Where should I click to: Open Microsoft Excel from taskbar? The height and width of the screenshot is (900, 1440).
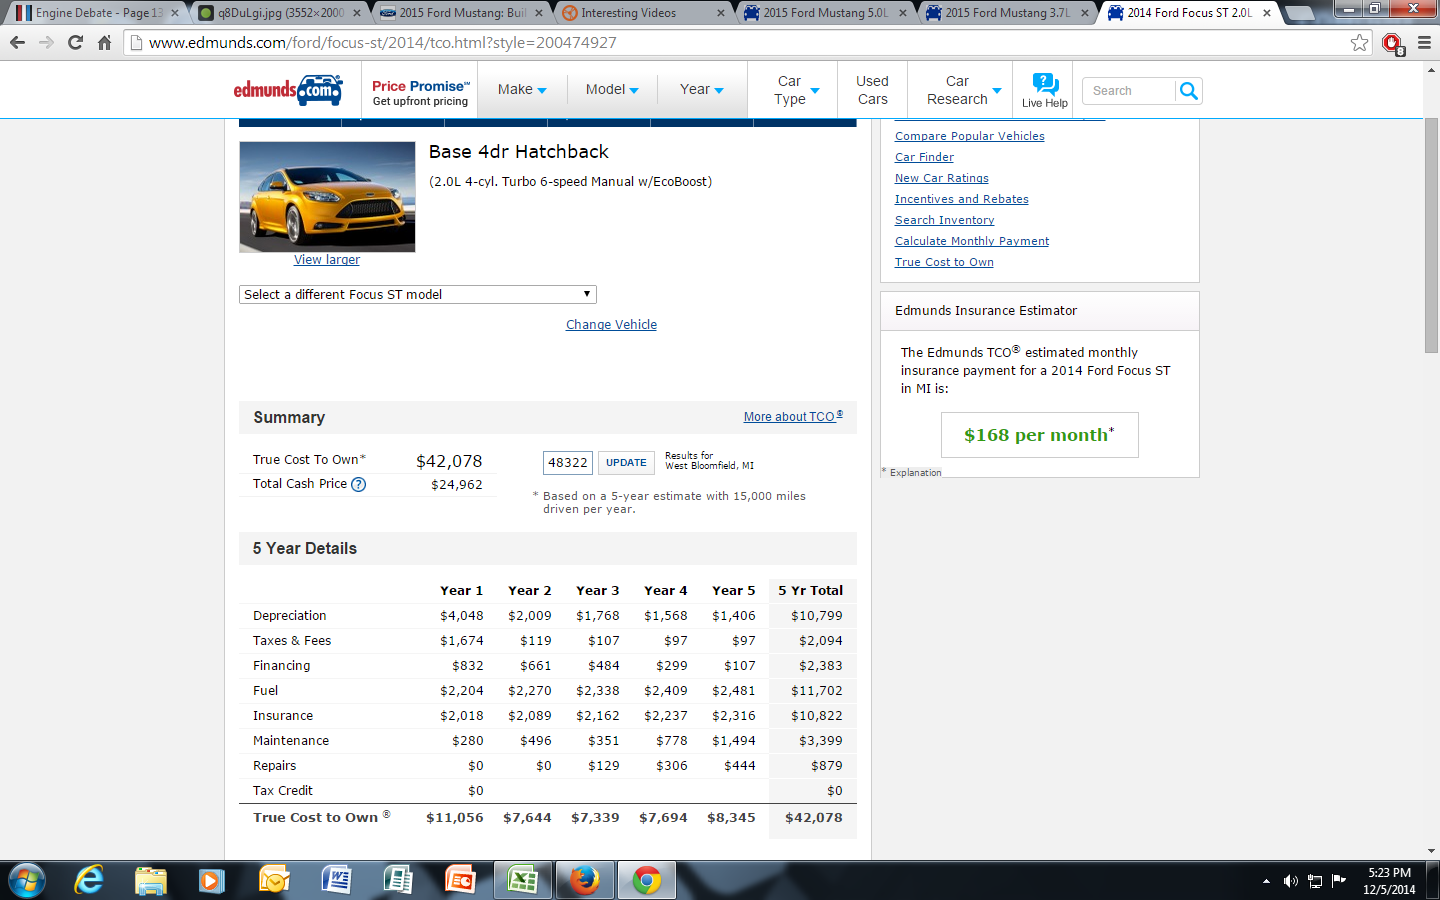[x=522, y=880]
